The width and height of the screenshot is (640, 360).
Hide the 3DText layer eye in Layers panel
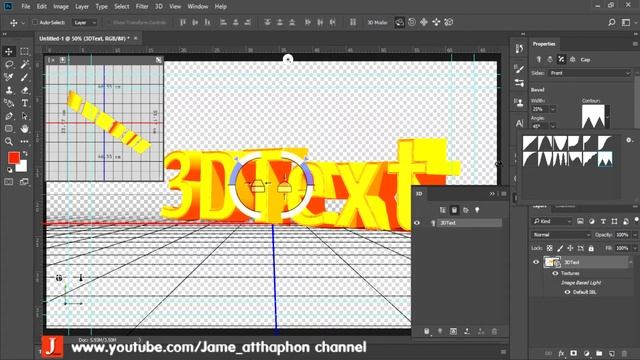pyautogui.click(x=536, y=262)
